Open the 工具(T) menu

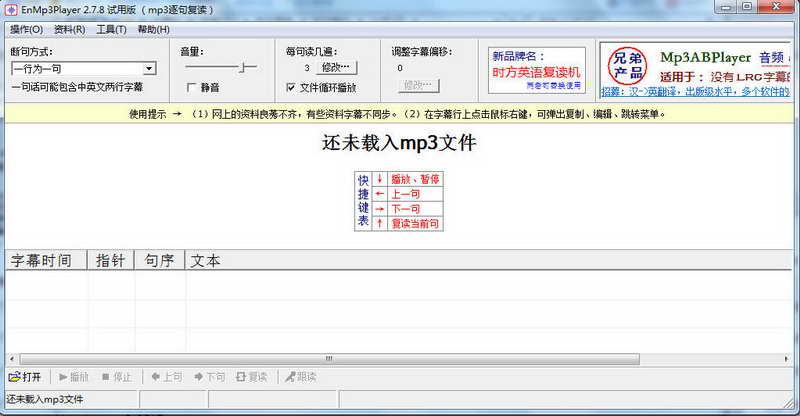tap(111, 30)
